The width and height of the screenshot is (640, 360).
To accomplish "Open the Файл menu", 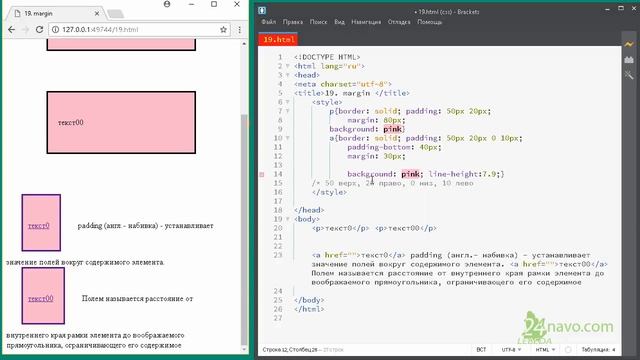I will tap(269, 22).
